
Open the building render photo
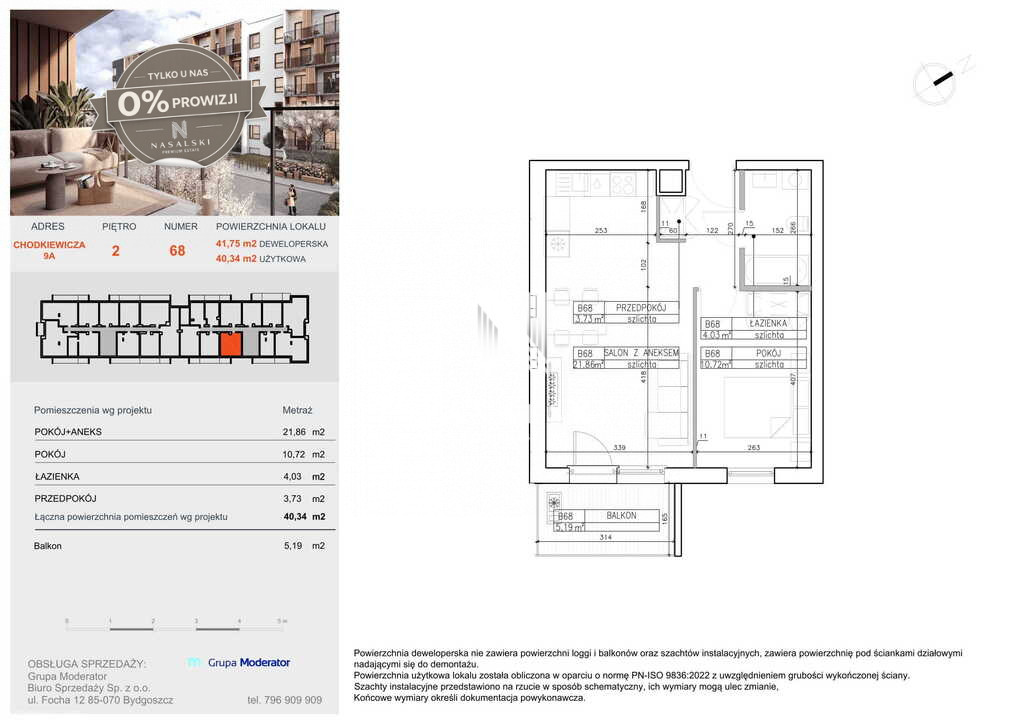coord(174,112)
